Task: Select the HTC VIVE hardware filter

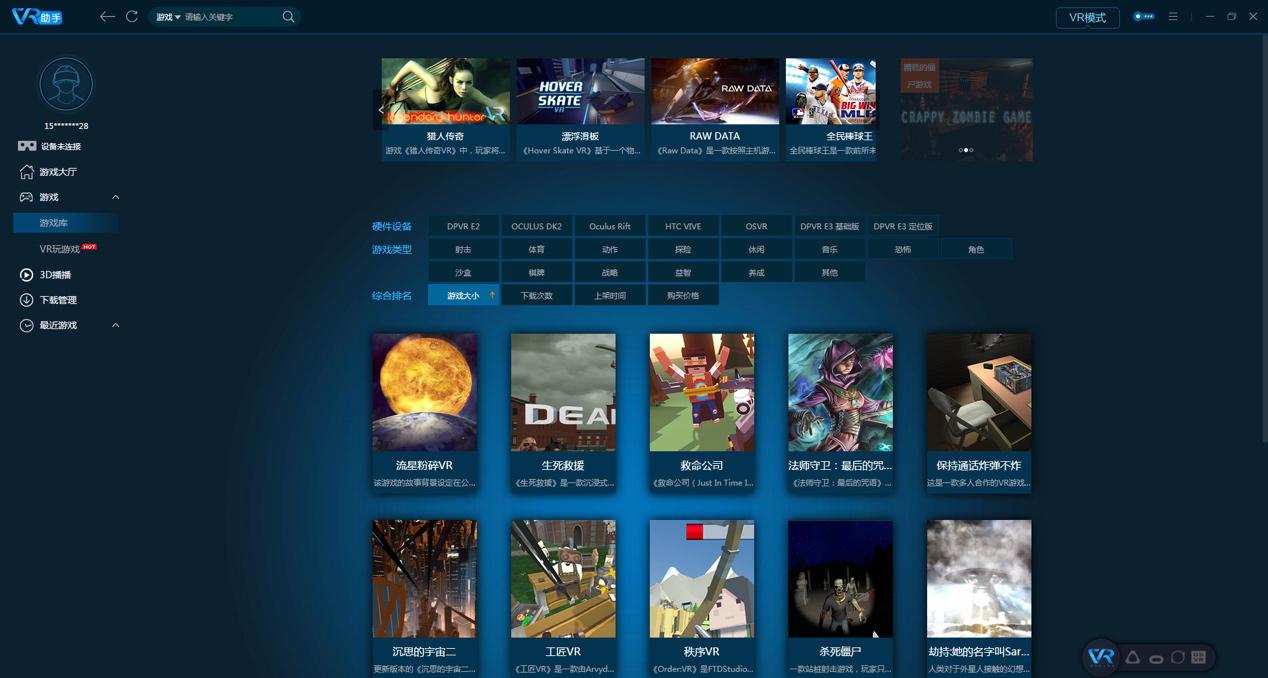Action: [683, 226]
